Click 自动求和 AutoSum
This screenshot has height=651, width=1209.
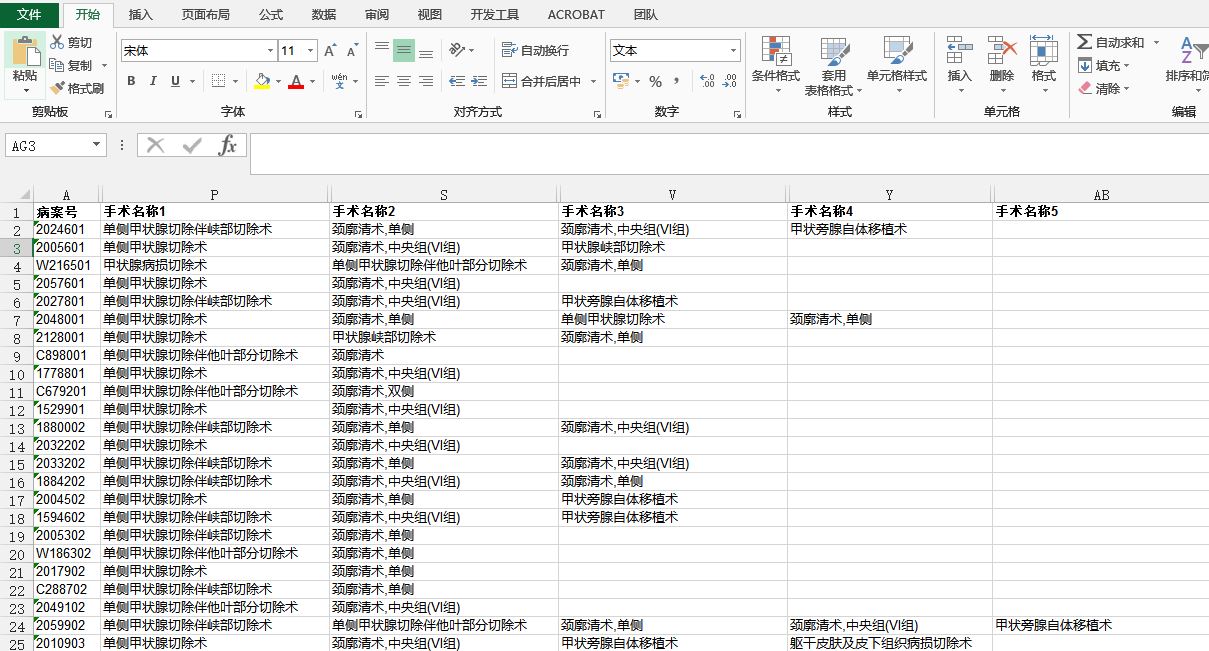tap(1111, 42)
